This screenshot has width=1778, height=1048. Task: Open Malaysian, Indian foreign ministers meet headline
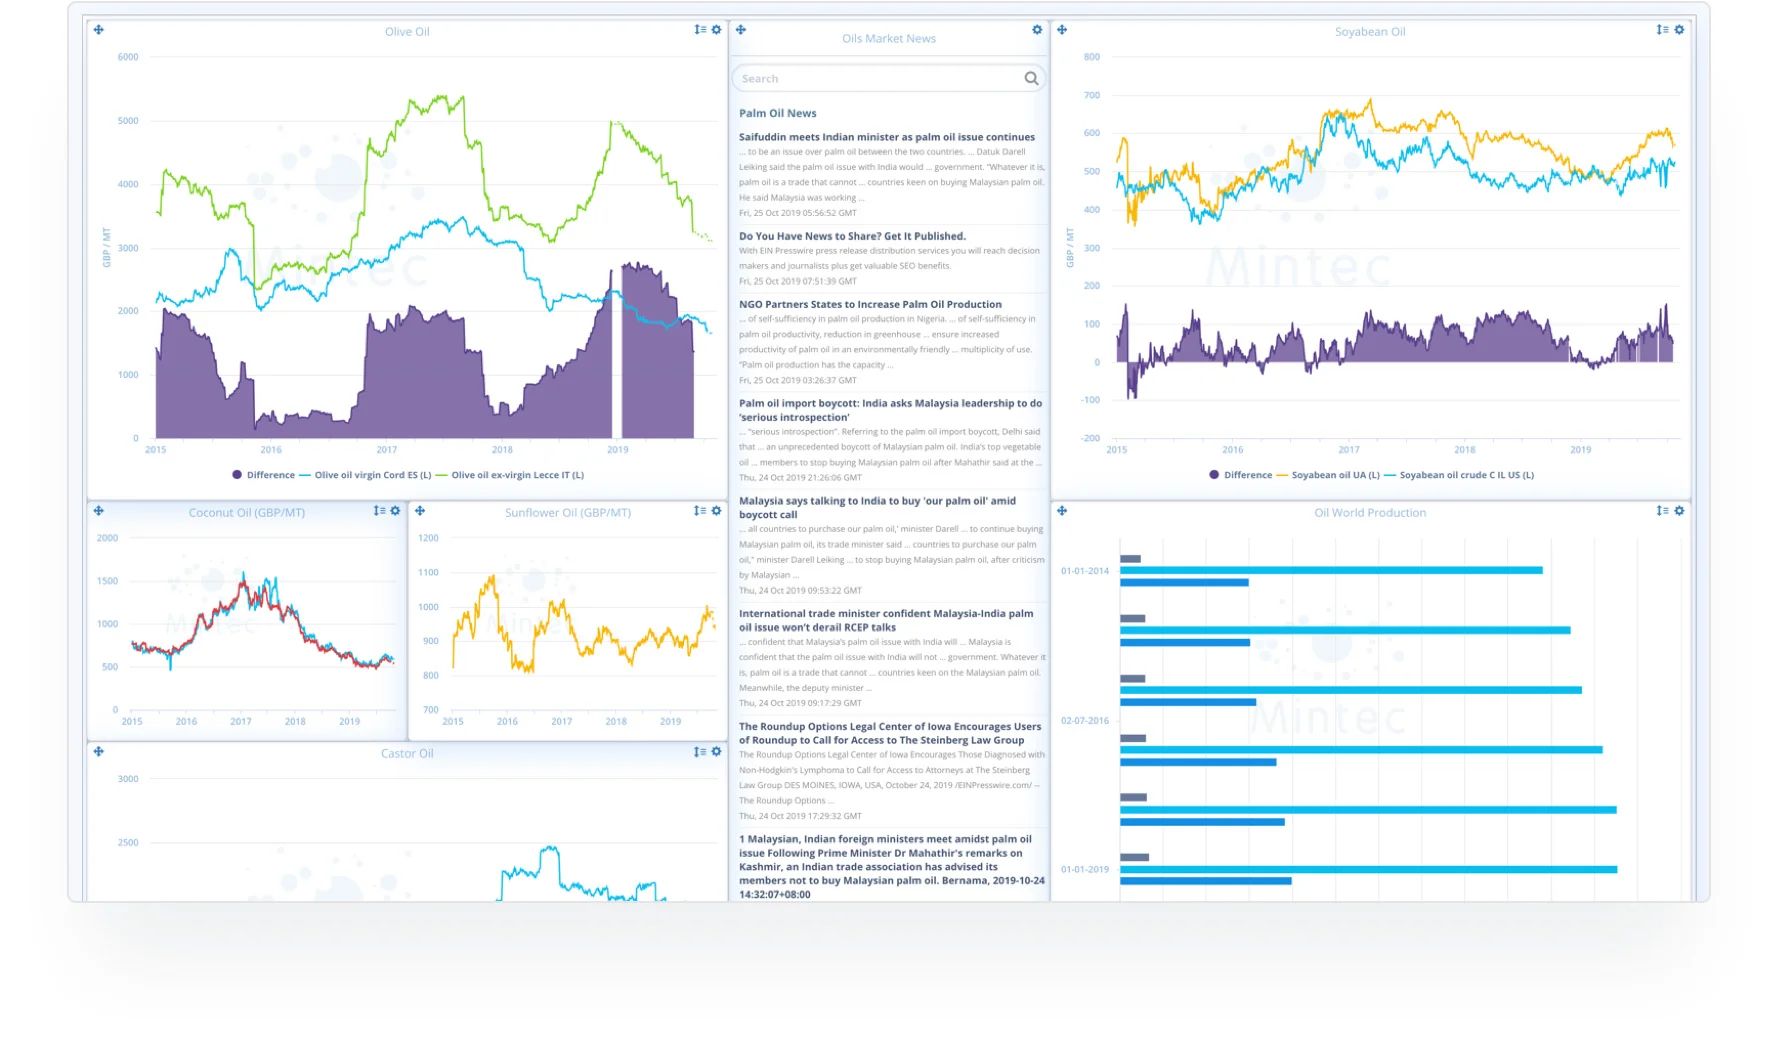892,866
